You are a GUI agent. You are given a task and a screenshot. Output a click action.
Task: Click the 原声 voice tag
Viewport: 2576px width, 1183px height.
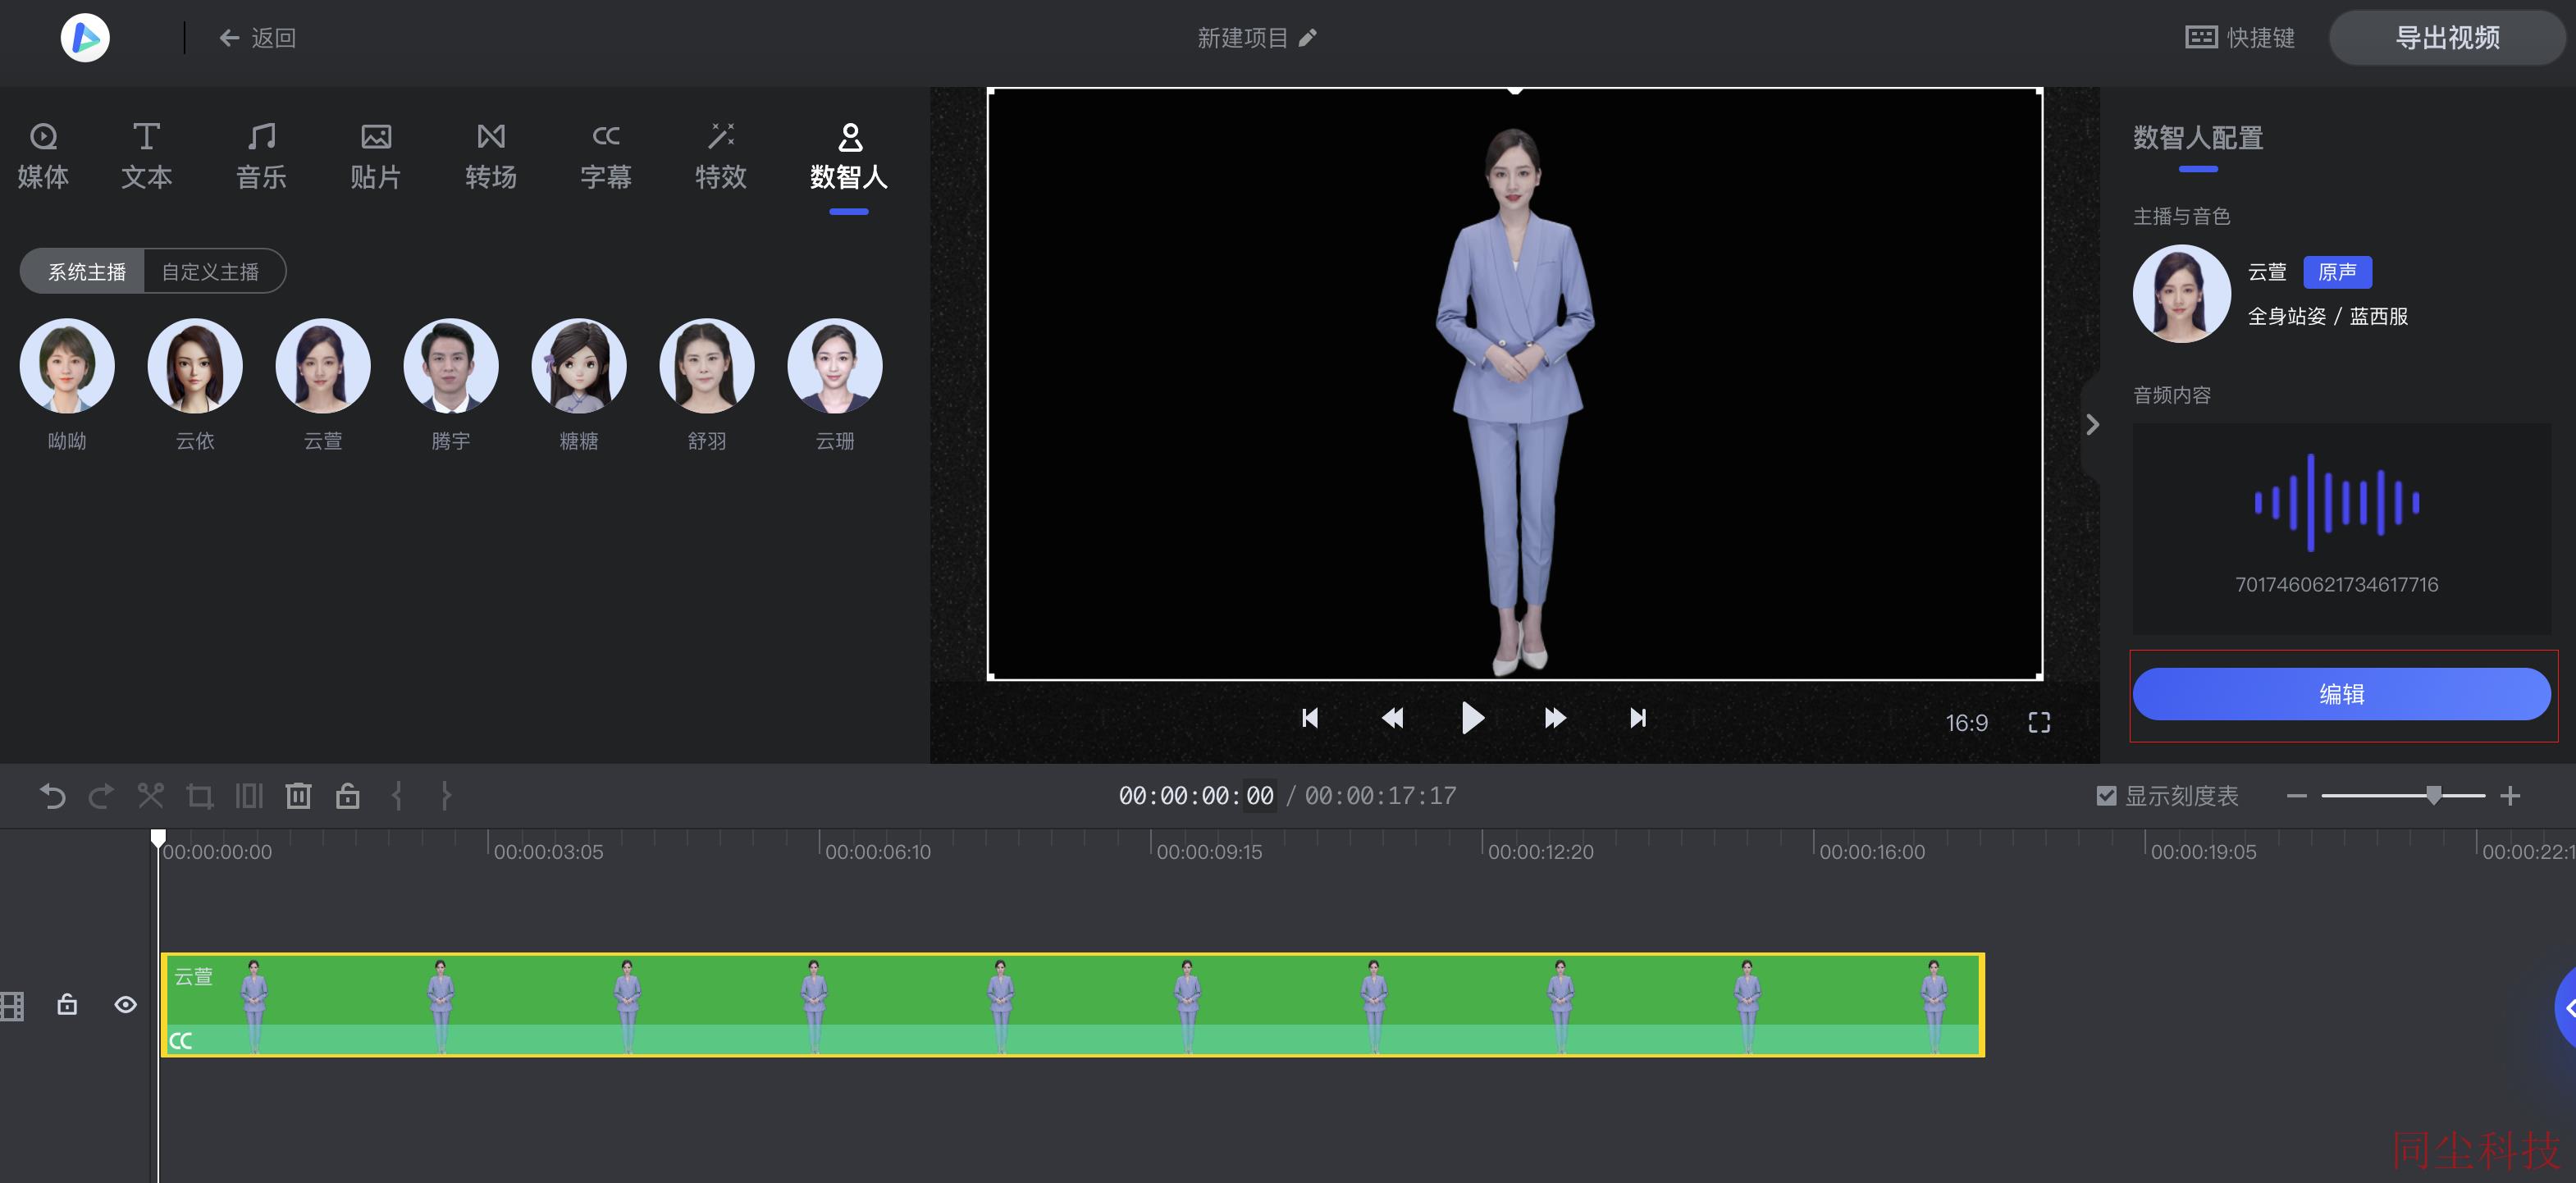click(2337, 272)
